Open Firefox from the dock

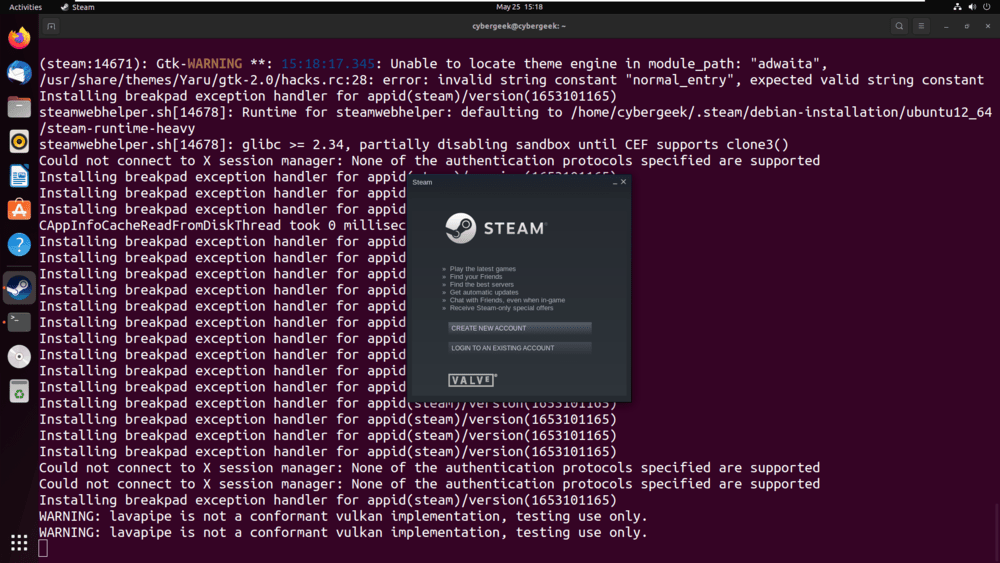tap(19, 39)
